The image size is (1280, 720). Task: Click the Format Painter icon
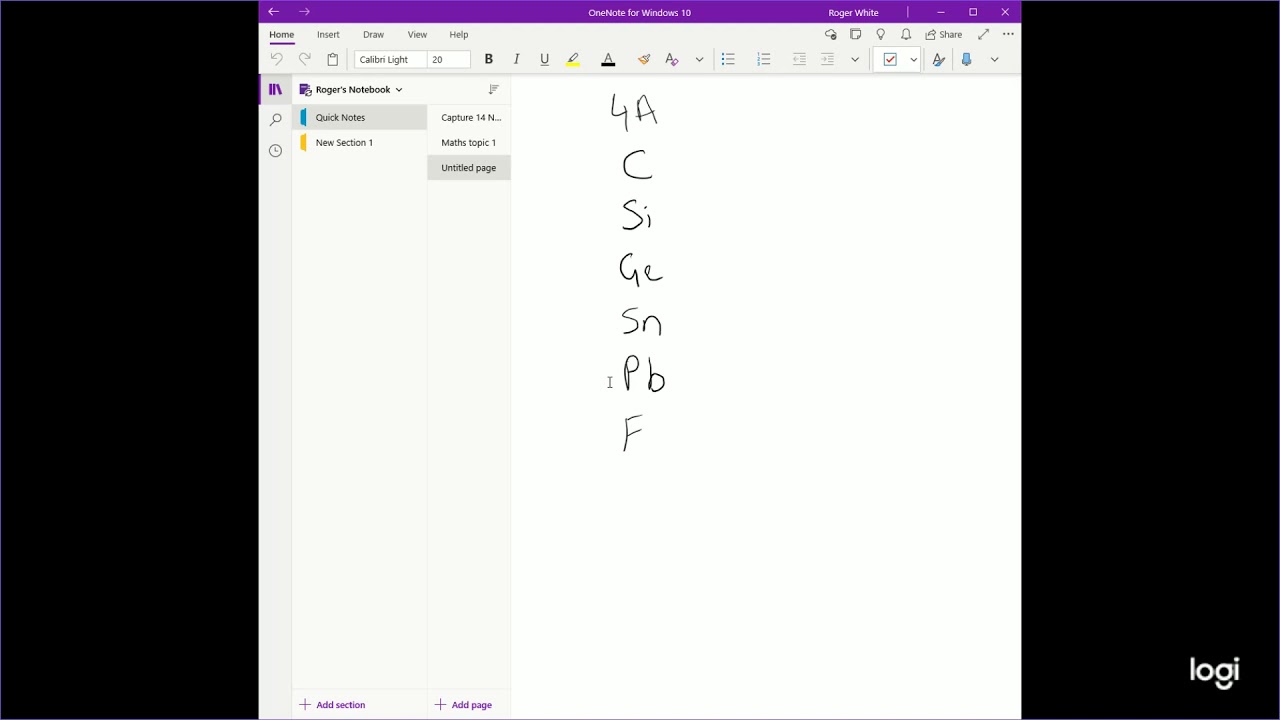pyautogui.click(x=644, y=60)
